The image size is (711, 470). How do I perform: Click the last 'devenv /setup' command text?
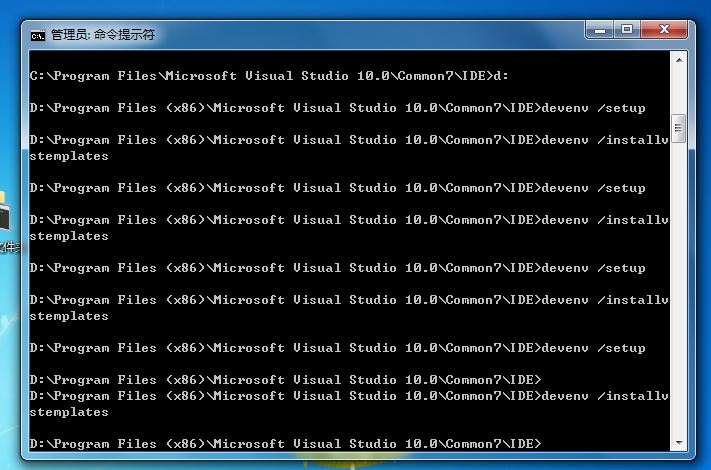pos(593,348)
